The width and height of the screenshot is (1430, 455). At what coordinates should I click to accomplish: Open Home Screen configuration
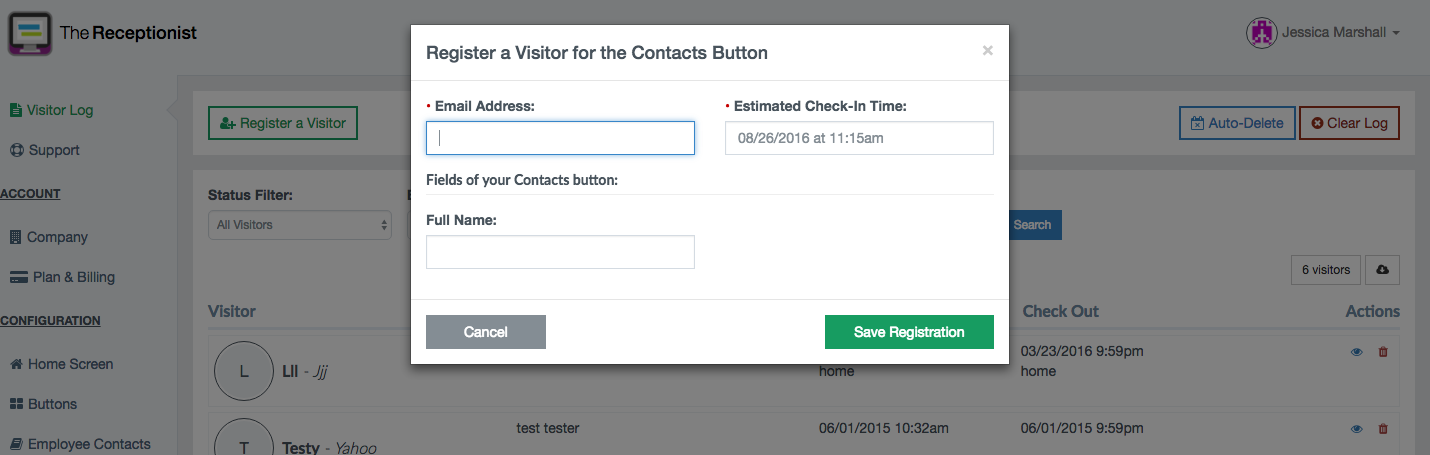click(x=61, y=364)
